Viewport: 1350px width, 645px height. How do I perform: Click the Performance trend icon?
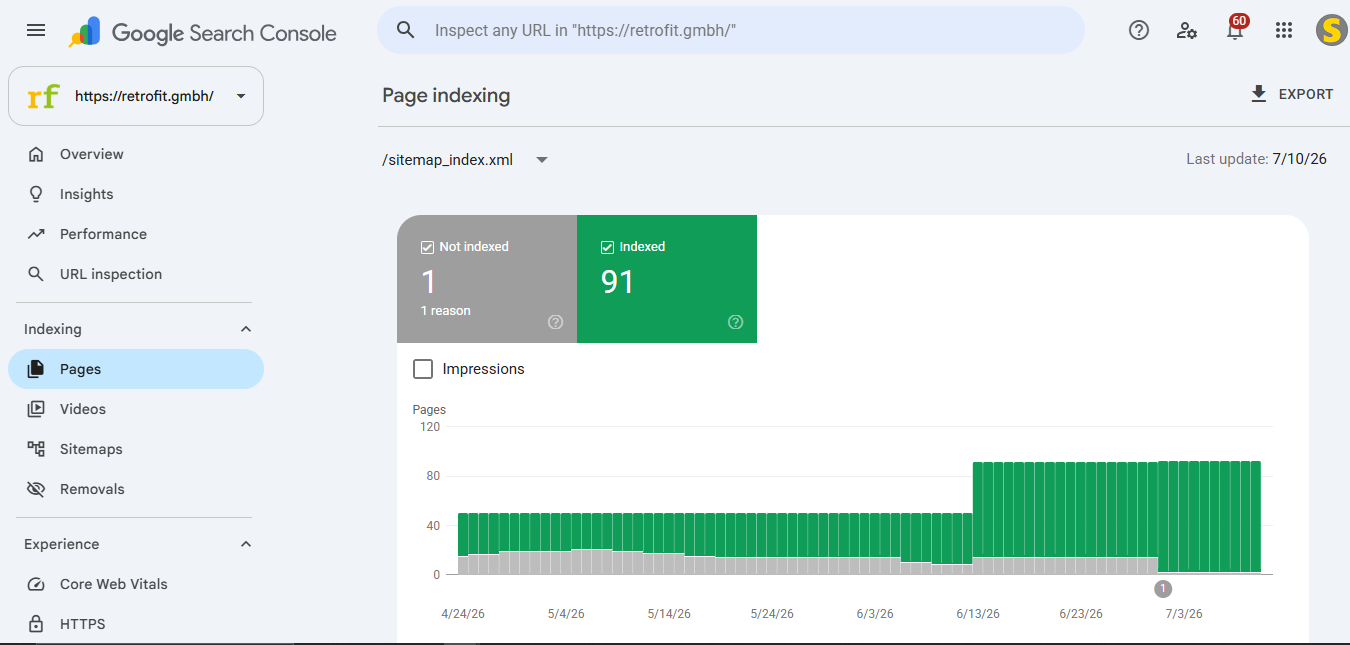point(36,234)
